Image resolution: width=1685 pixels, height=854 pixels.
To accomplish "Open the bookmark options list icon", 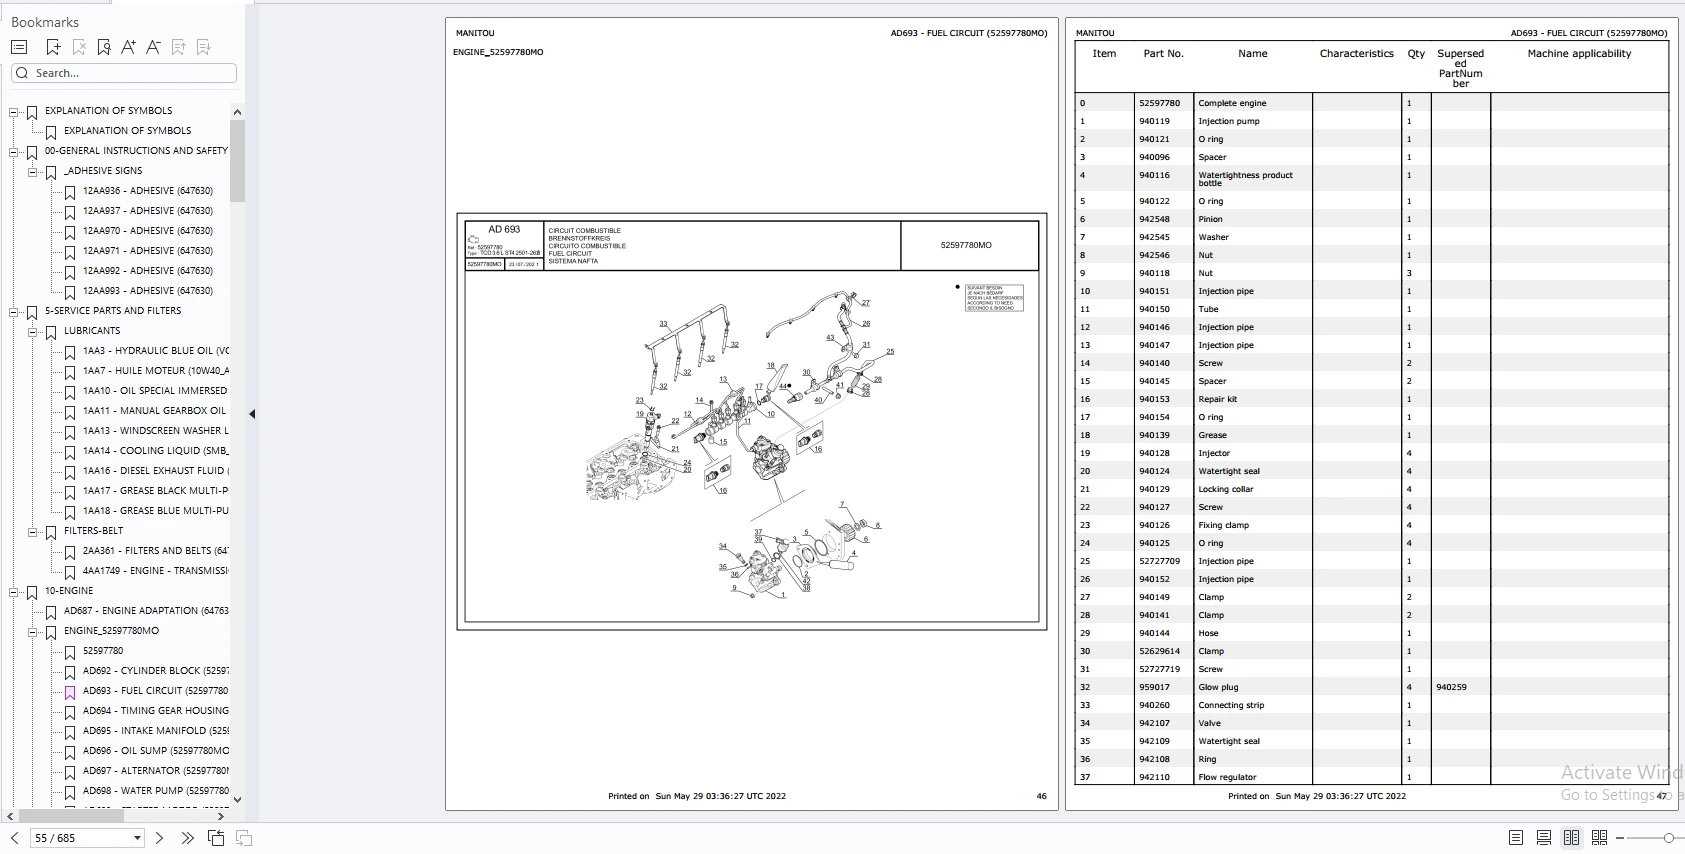I will tap(19, 47).
